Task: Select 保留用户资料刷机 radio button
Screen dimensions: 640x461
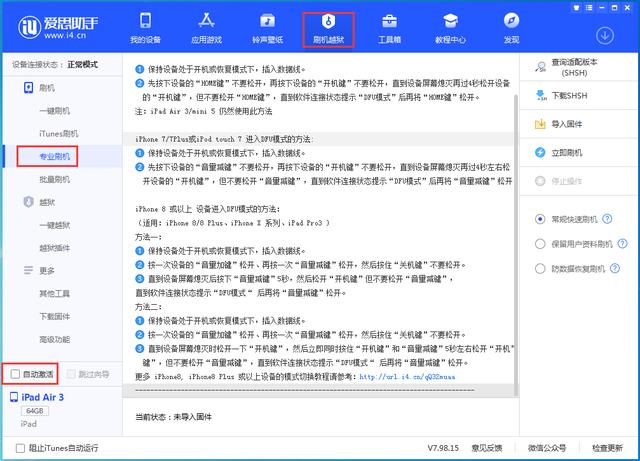Action: [x=540, y=244]
